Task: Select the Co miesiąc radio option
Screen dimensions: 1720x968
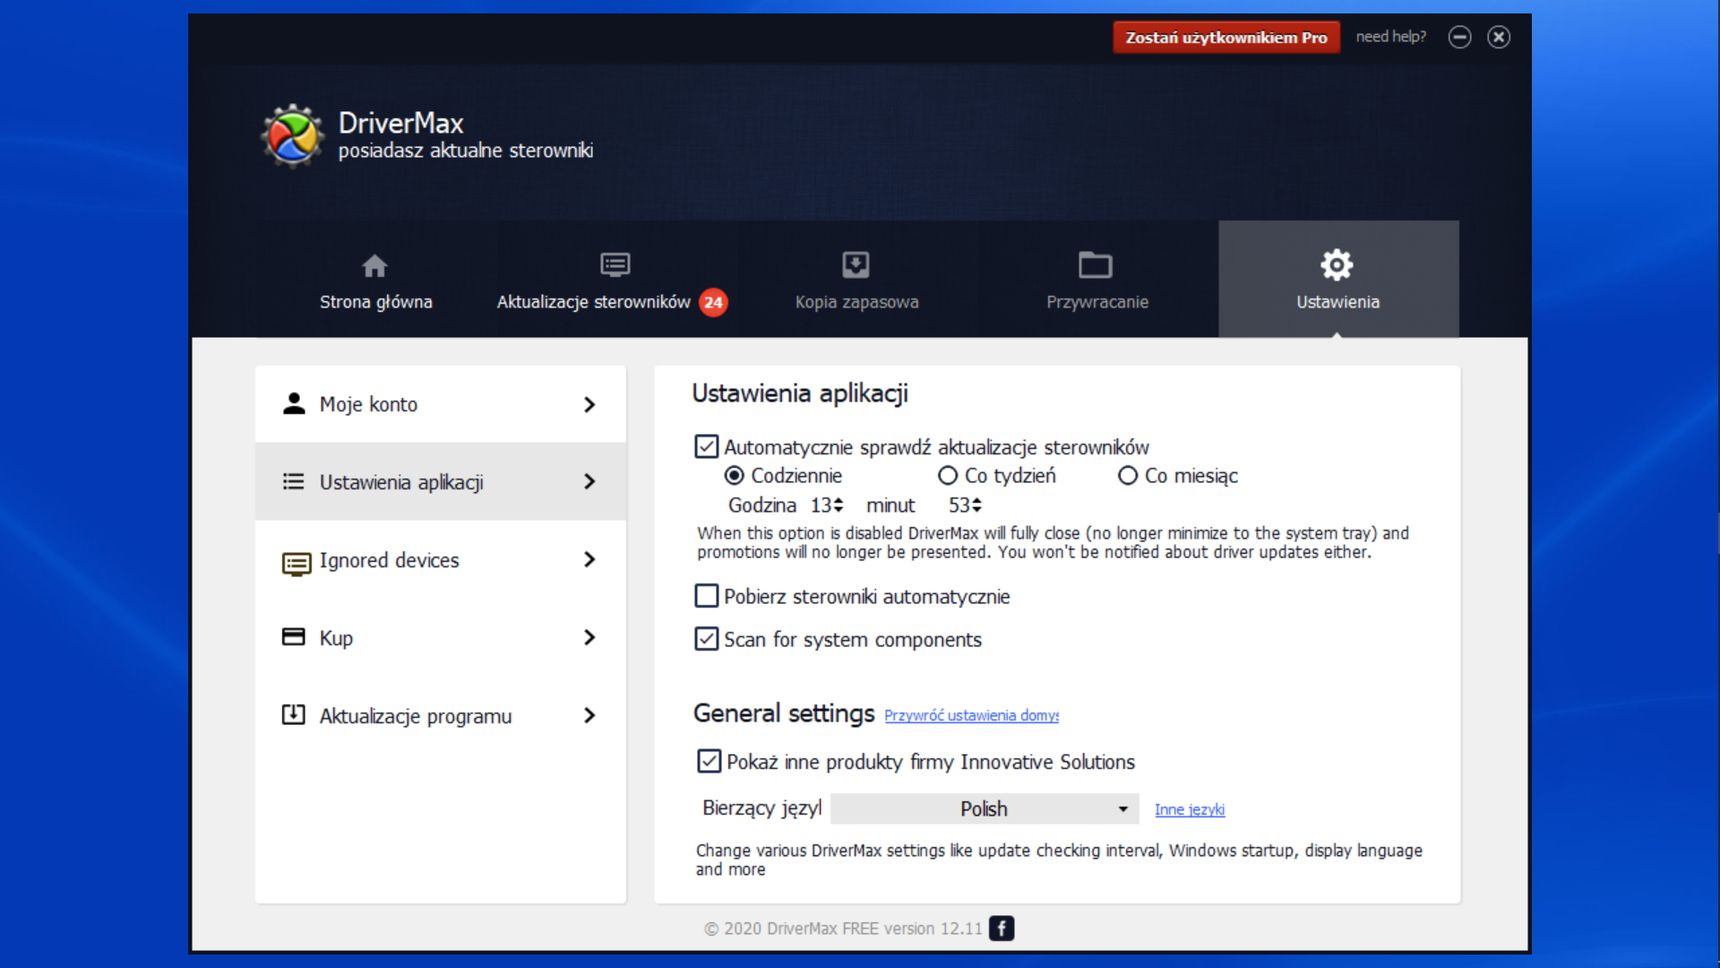Action: [x=1128, y=475]
